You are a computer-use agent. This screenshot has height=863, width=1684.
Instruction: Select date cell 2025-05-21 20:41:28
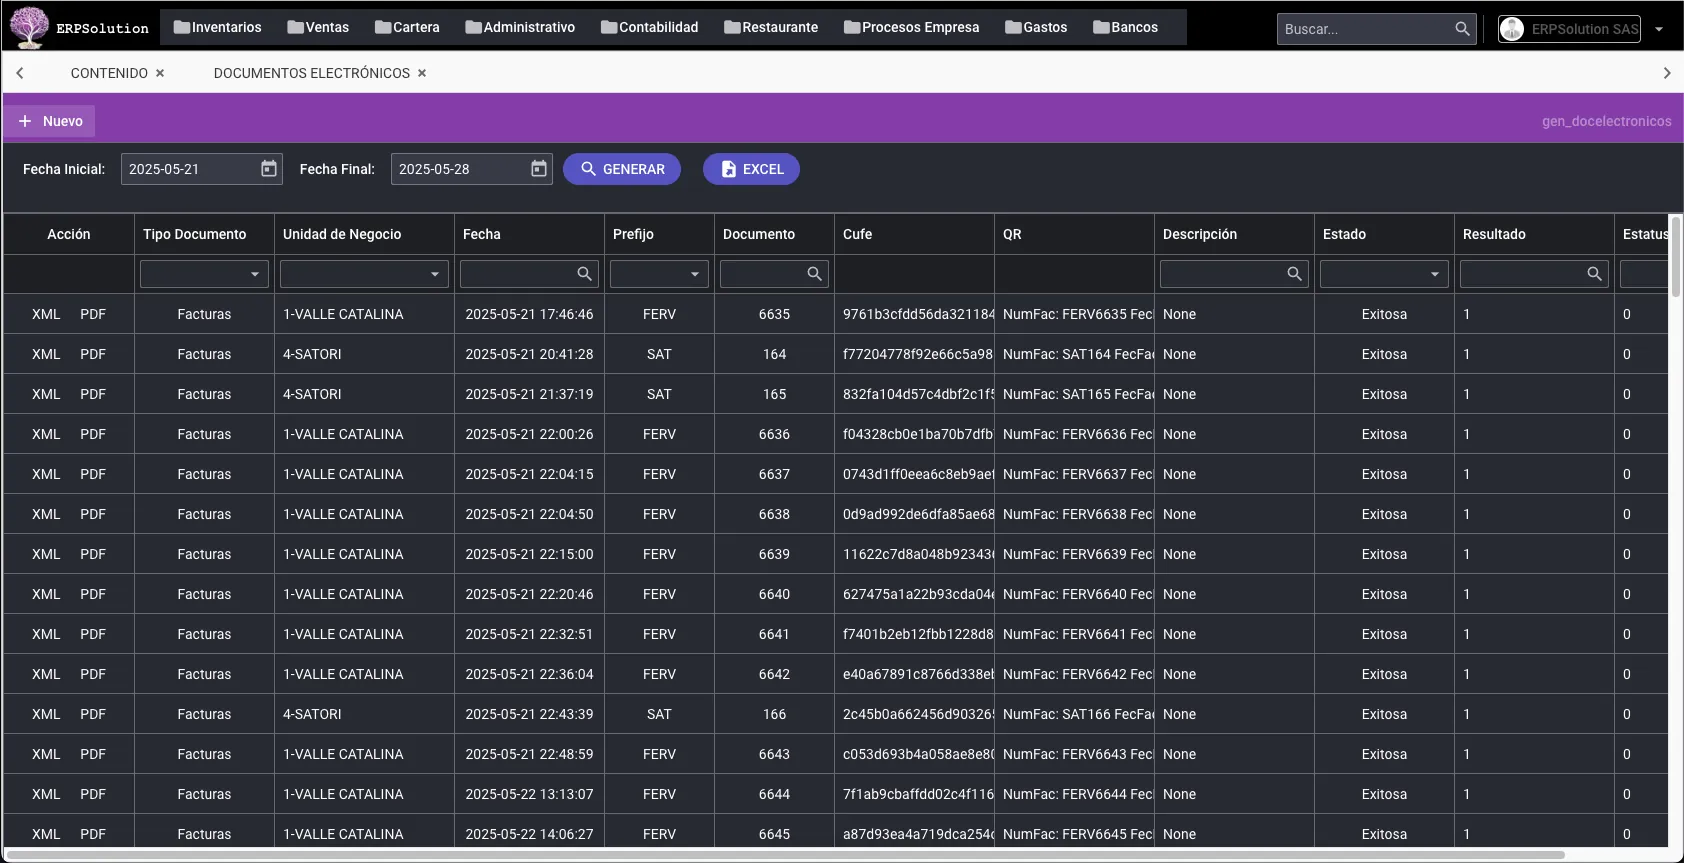(529, 354)
